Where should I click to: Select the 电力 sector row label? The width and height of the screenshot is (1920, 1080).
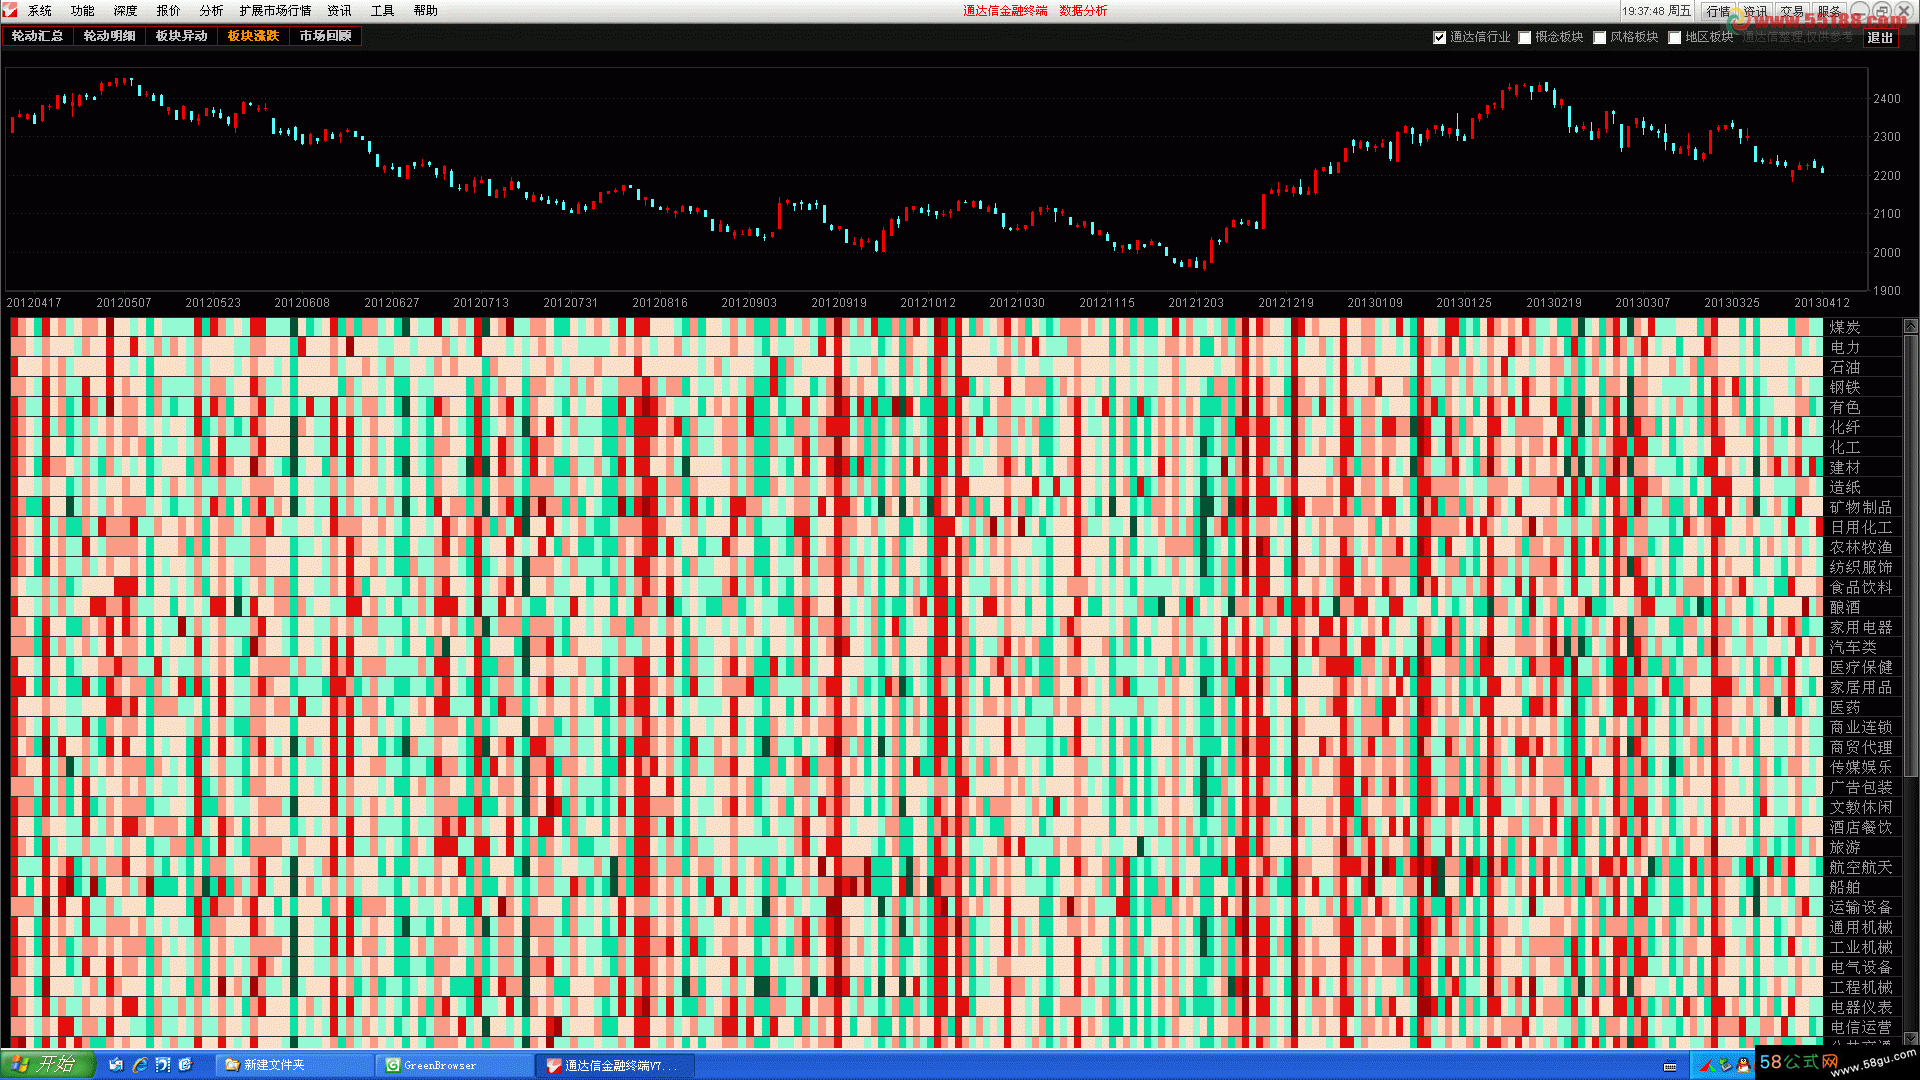click(x=1845, y=347)
